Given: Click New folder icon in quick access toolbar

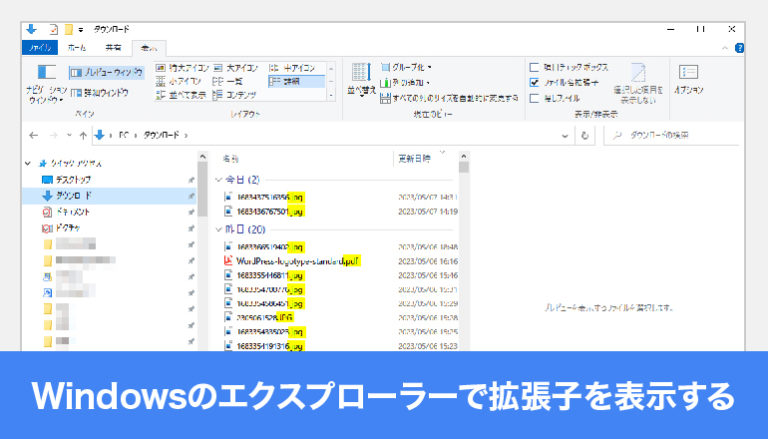Looking at the screenshot, I should point(69,29).
